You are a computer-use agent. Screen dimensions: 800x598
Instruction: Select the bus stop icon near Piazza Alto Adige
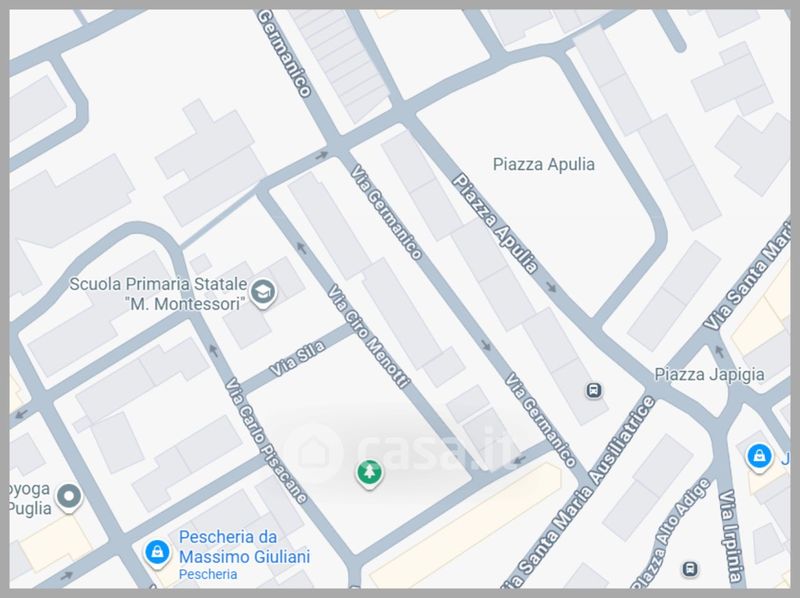tap(690, 568)
